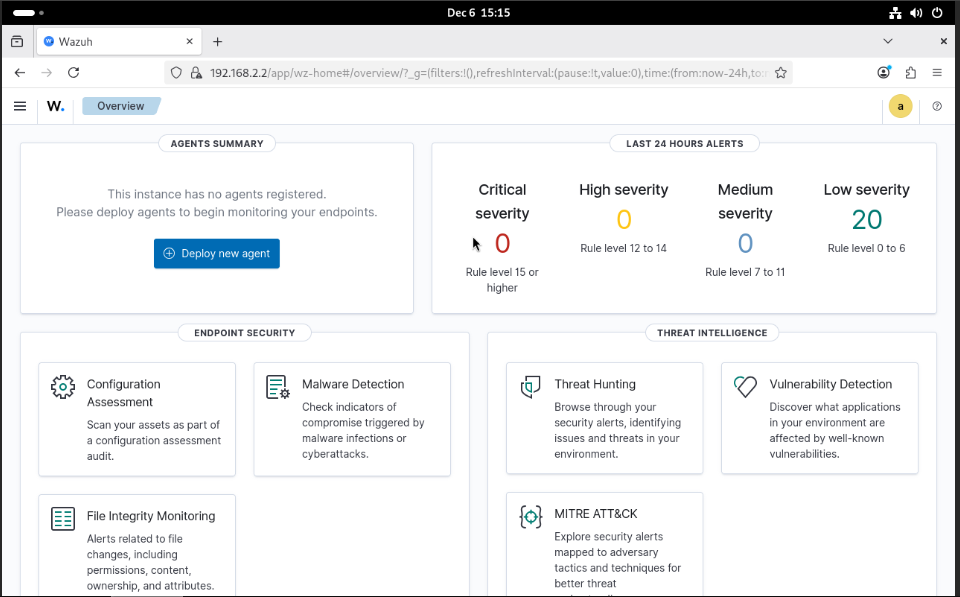The width and height of the screenshot is (960, 597).
Task: Click the MITRE ATT&CK target icon
Action: coord(531,517)
